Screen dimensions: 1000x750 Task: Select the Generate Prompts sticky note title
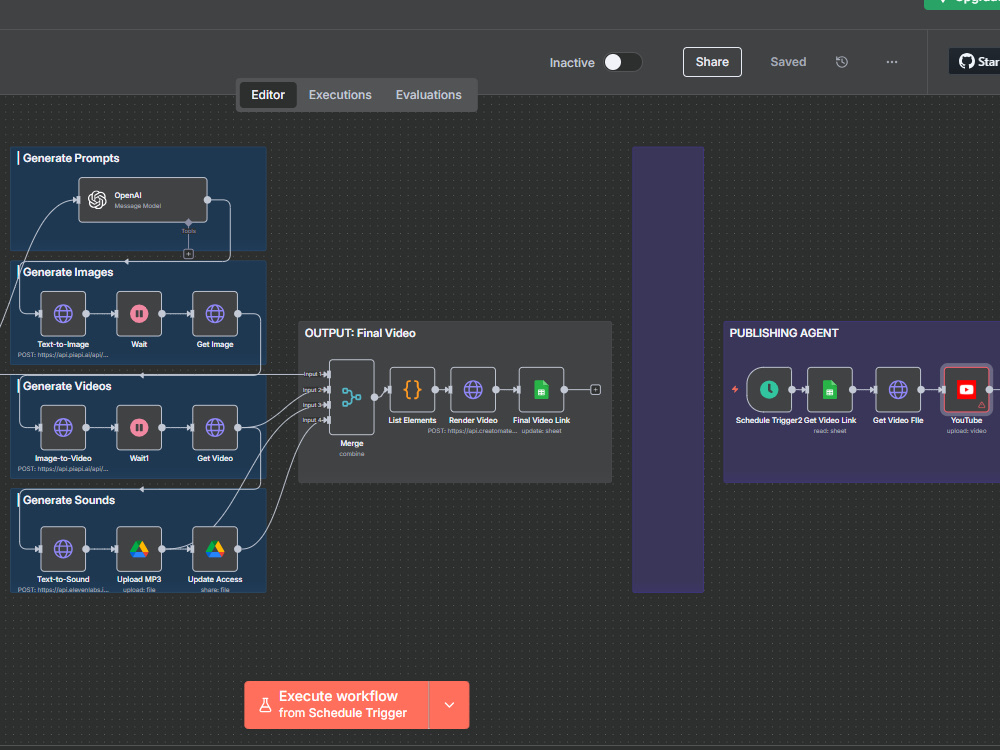tap(71, 158)
